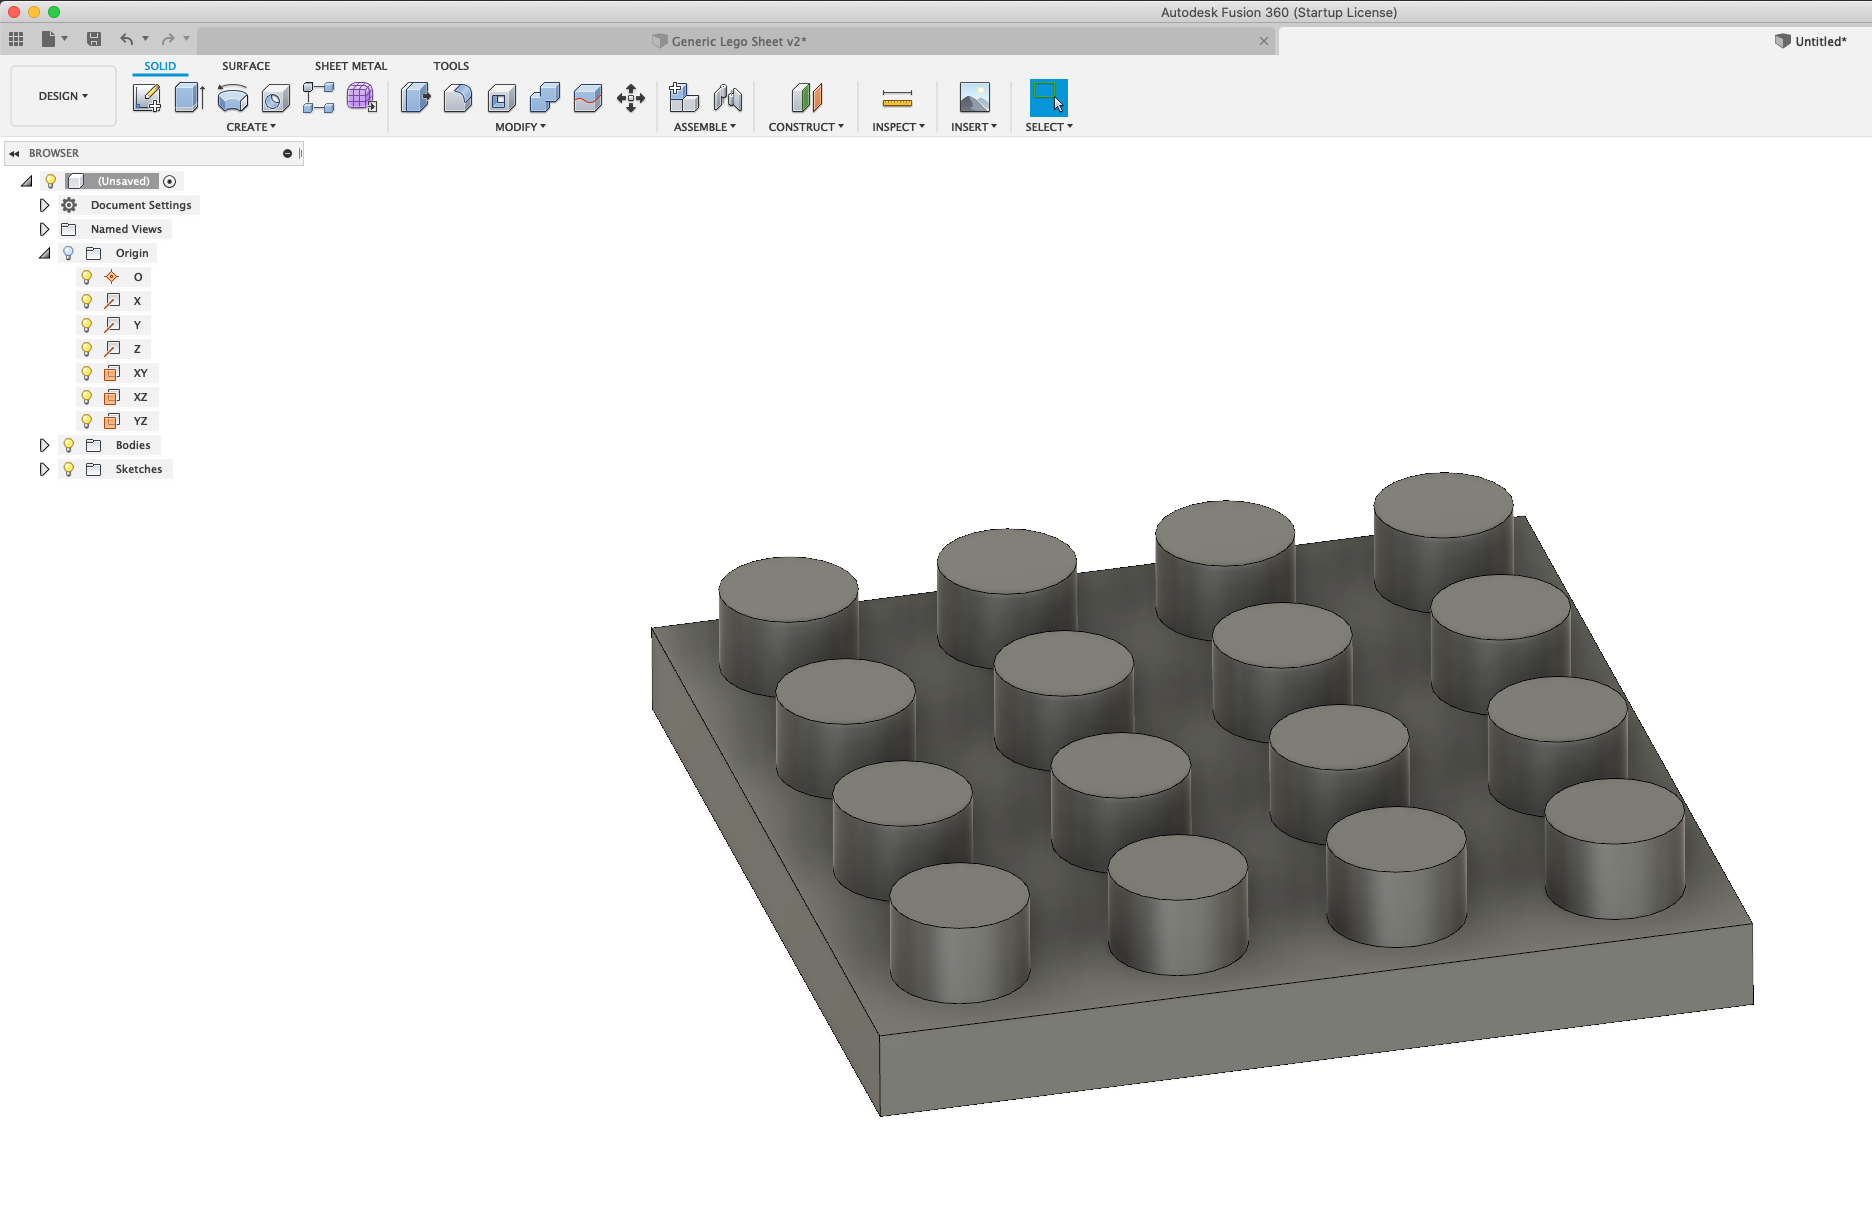Toggle visibility of the Z axis

point(87,349)
